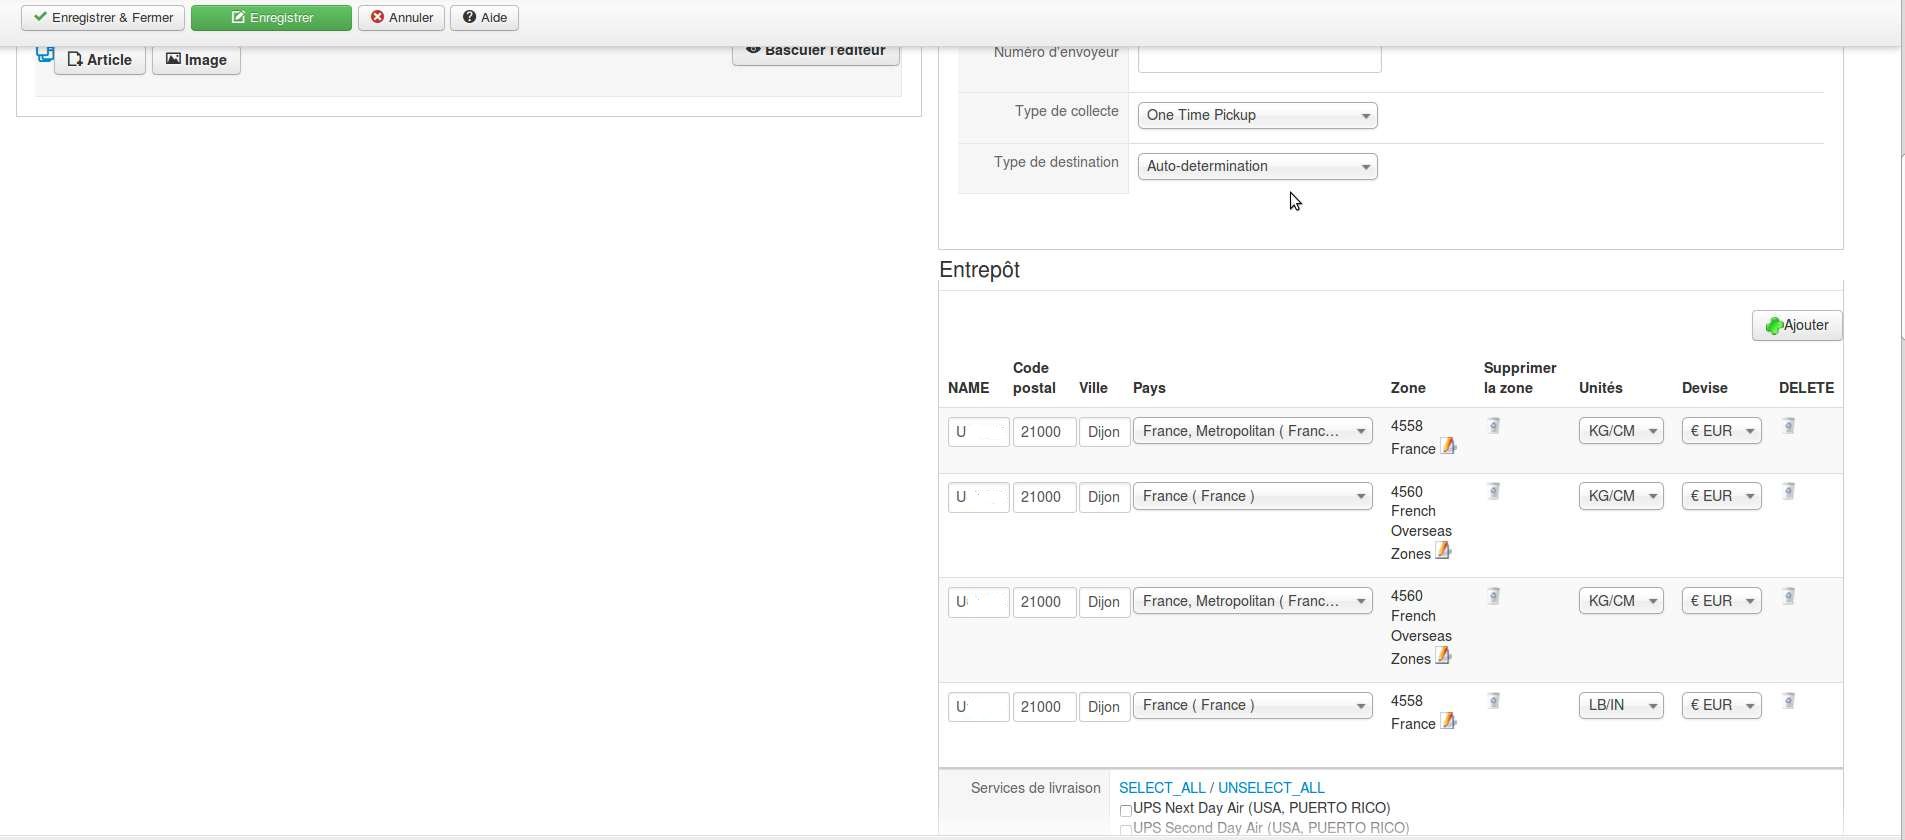Remove the zone from the second warehouse row

[1493, 491]
